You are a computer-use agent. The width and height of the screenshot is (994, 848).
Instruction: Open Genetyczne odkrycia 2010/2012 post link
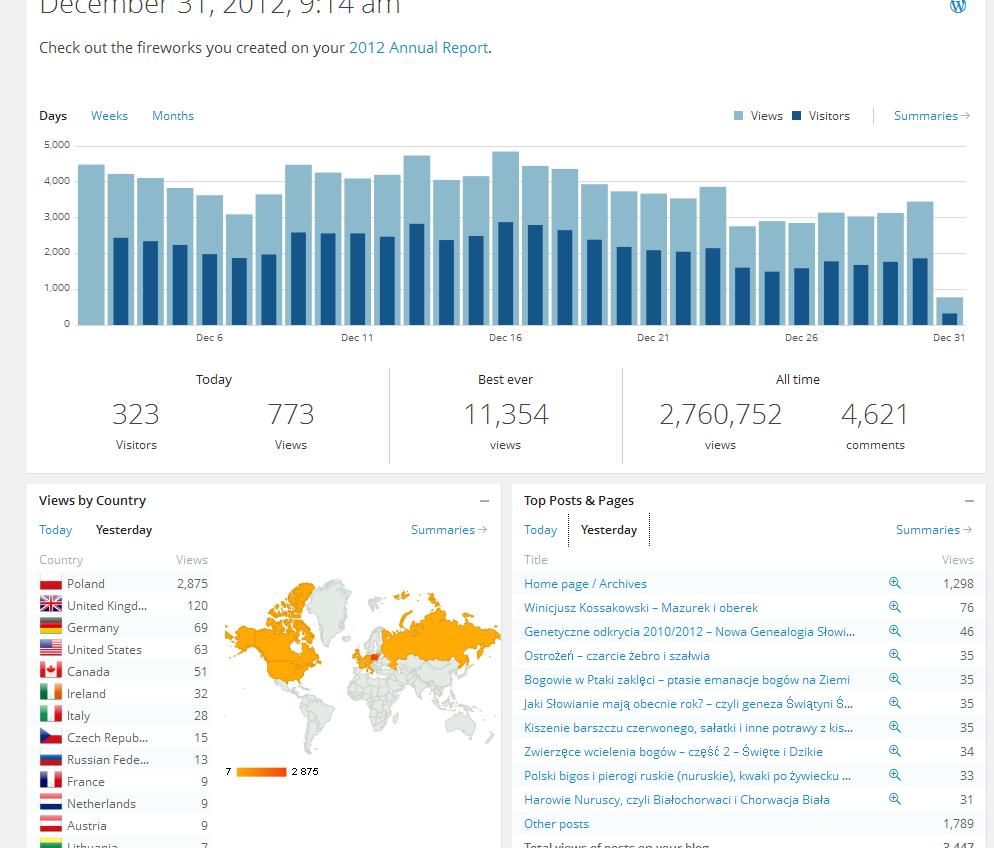pyautogui.click(x=689, y=632)
